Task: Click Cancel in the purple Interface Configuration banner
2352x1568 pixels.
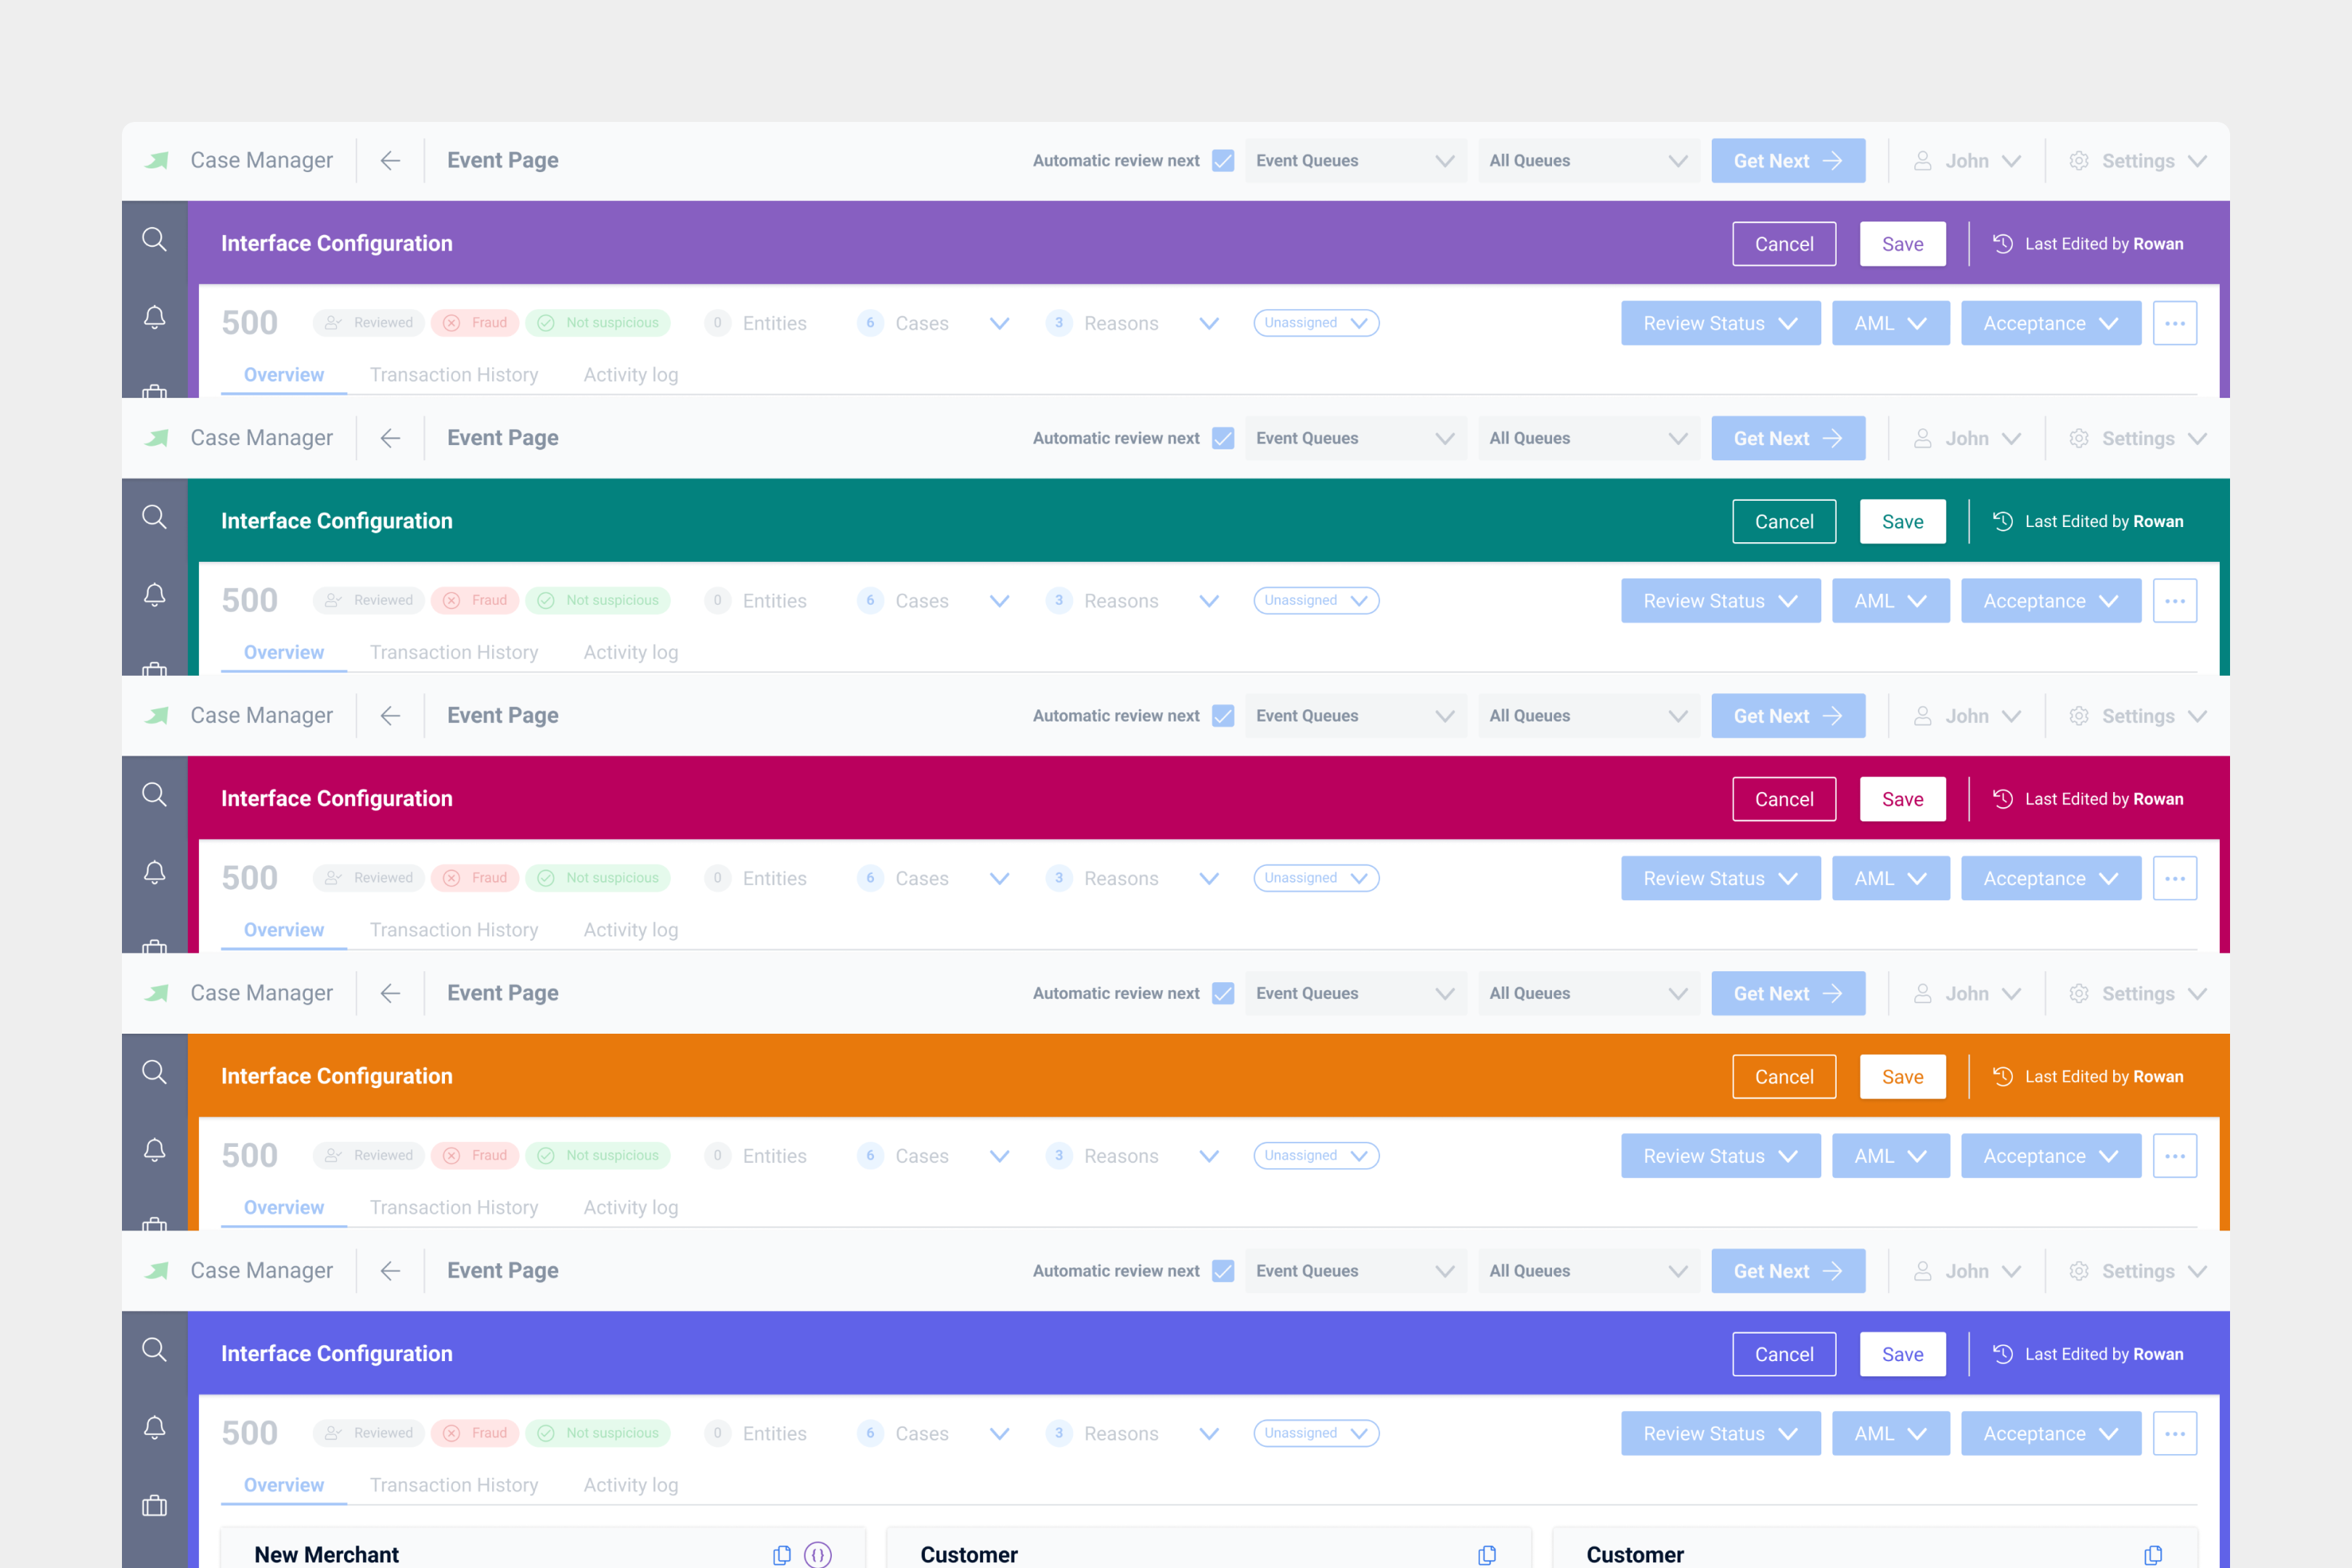Action: click(1784, 244)
